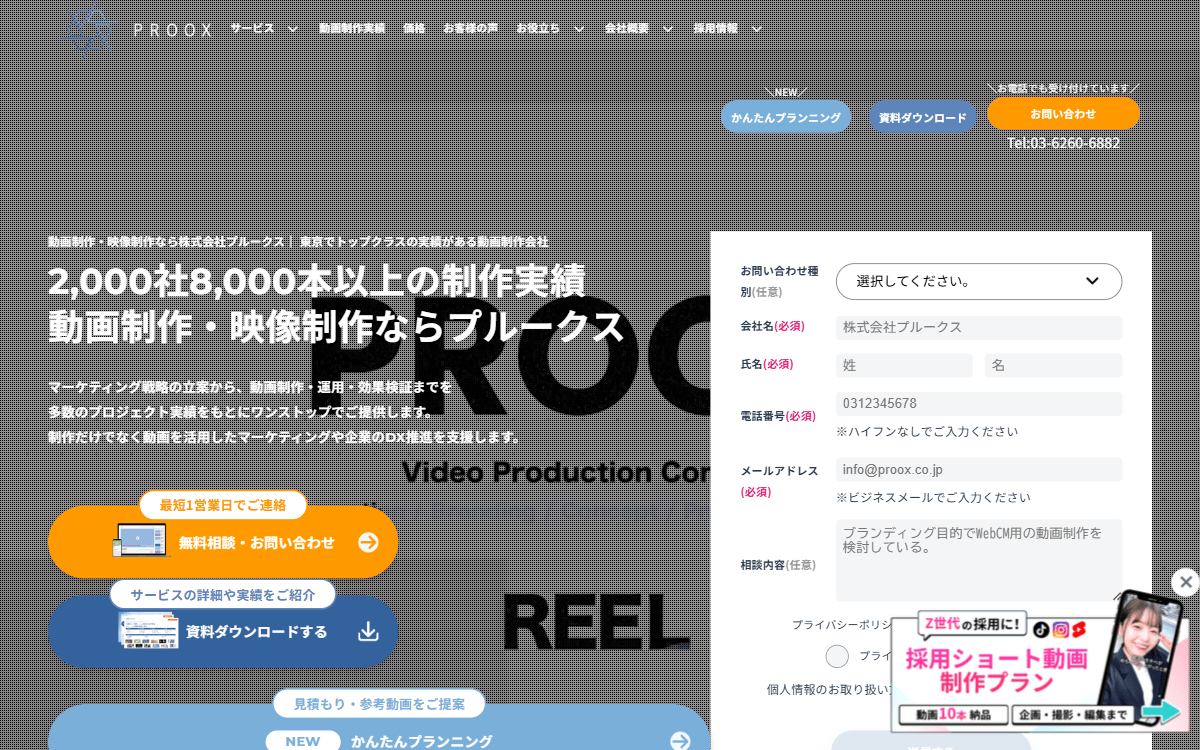Open the お役立ち menu item
Screen dimensions: 1200x750
pyautogui.click(x=538, y=28)
